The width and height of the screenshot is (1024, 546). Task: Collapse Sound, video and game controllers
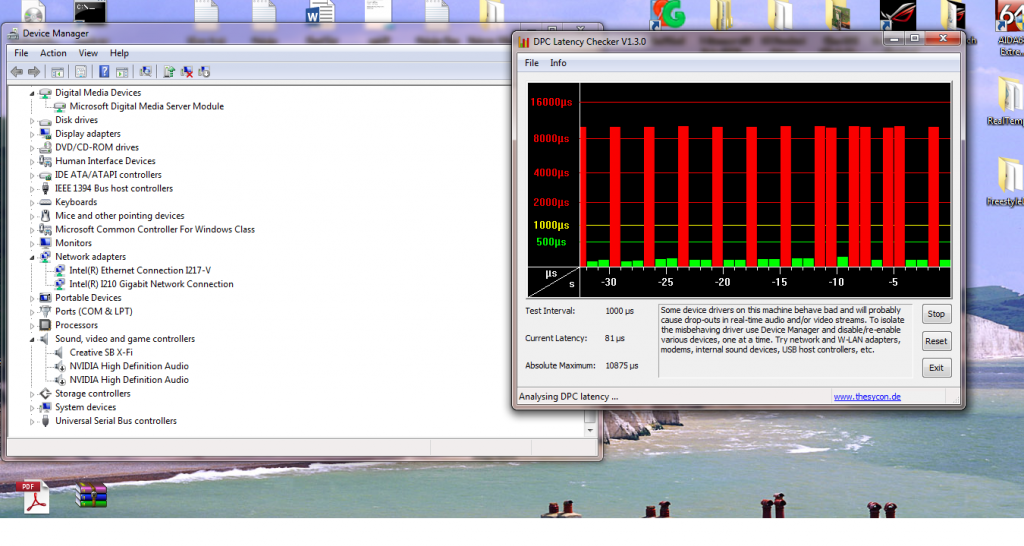point(31,340)
